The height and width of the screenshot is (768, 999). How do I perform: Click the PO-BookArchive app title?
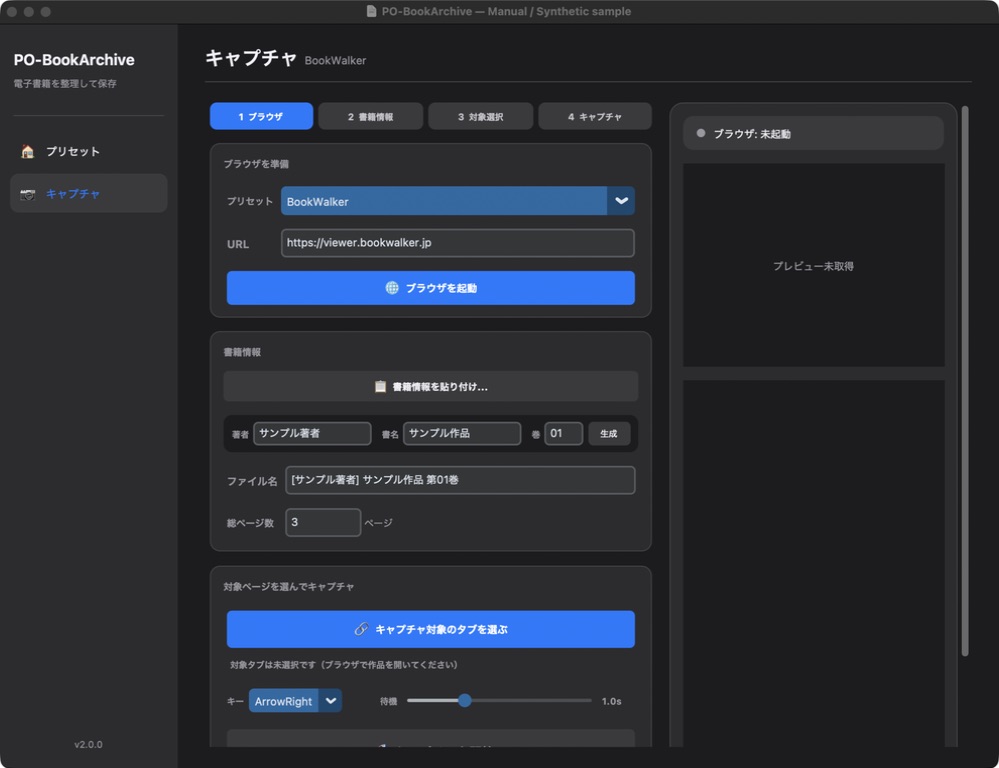pyautogui.click(x=74, y=60)
